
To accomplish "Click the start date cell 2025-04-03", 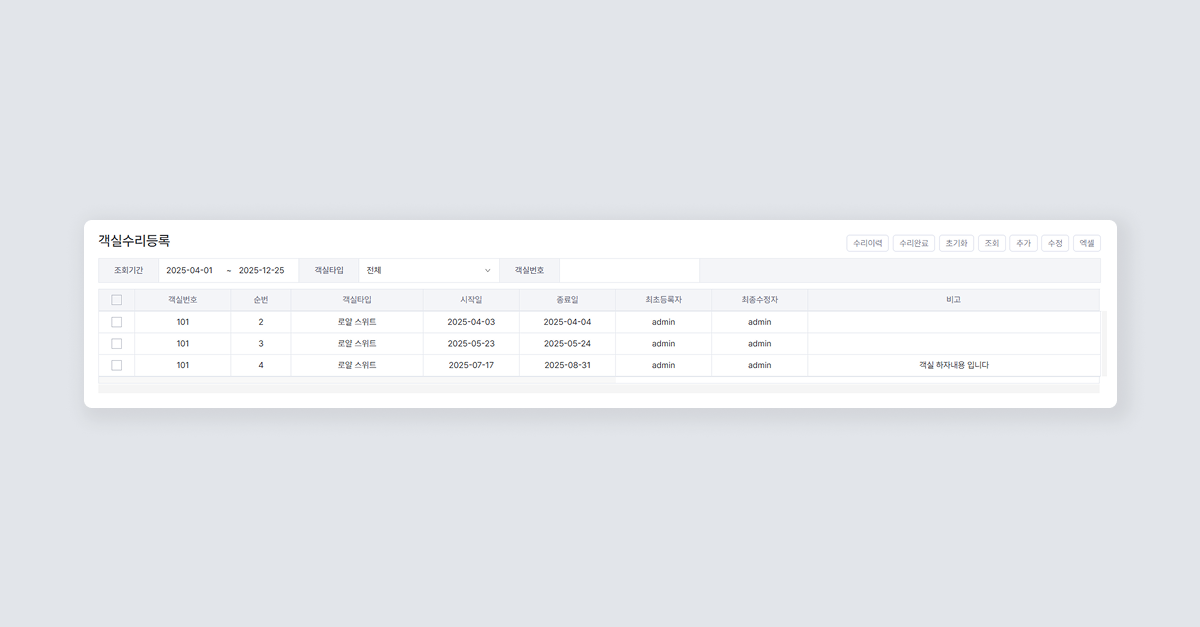I will [471, 322].
